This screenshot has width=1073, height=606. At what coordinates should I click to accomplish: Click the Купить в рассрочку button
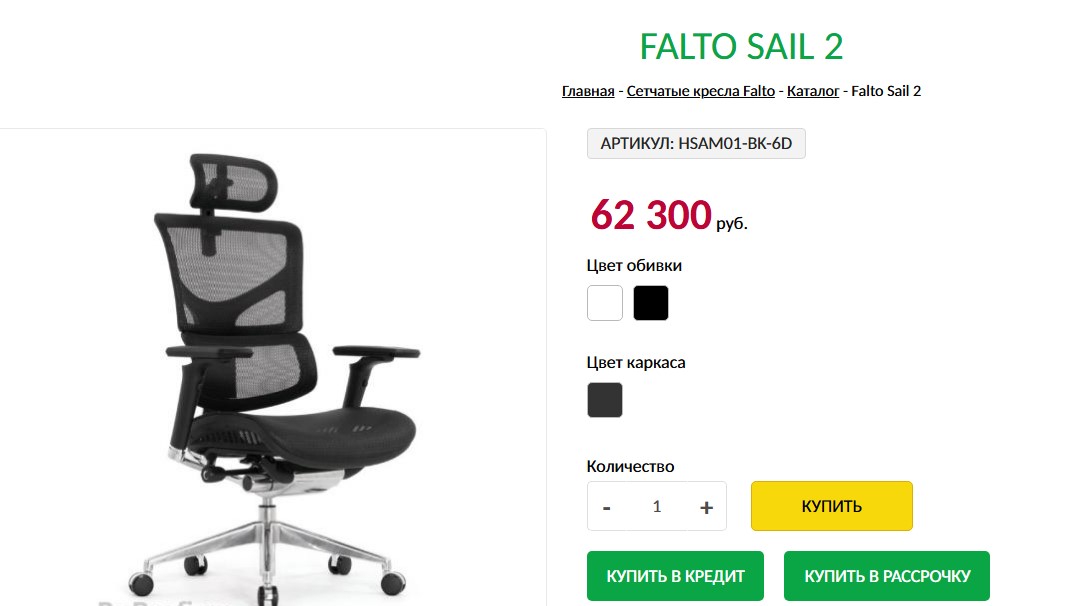pos(887,576)
